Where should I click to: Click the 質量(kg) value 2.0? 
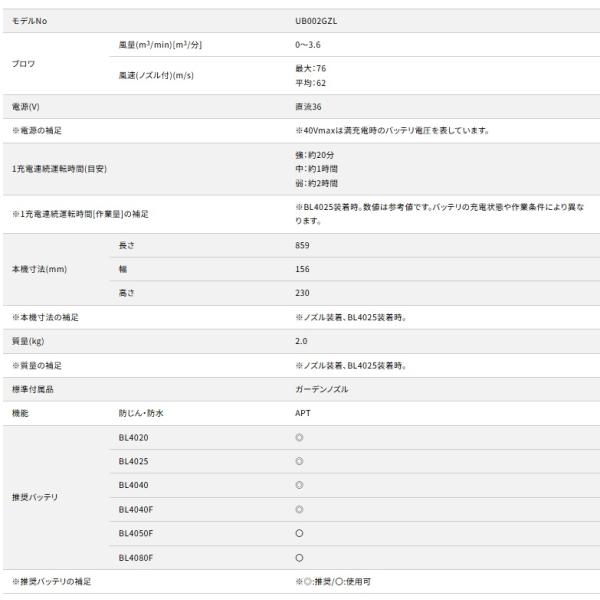(x=301, y=341)
